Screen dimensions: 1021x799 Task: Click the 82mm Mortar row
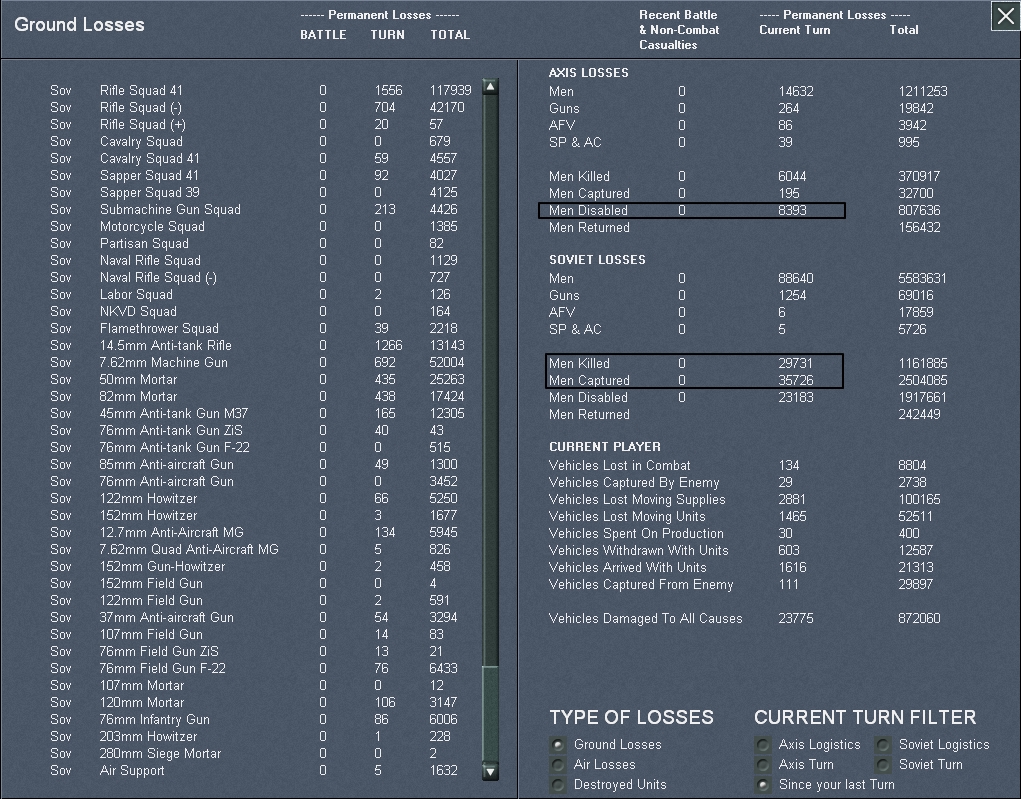260,396
